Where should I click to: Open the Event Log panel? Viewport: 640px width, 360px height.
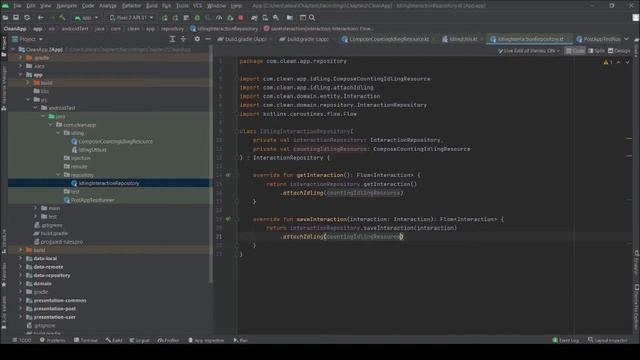coord(566,340)
